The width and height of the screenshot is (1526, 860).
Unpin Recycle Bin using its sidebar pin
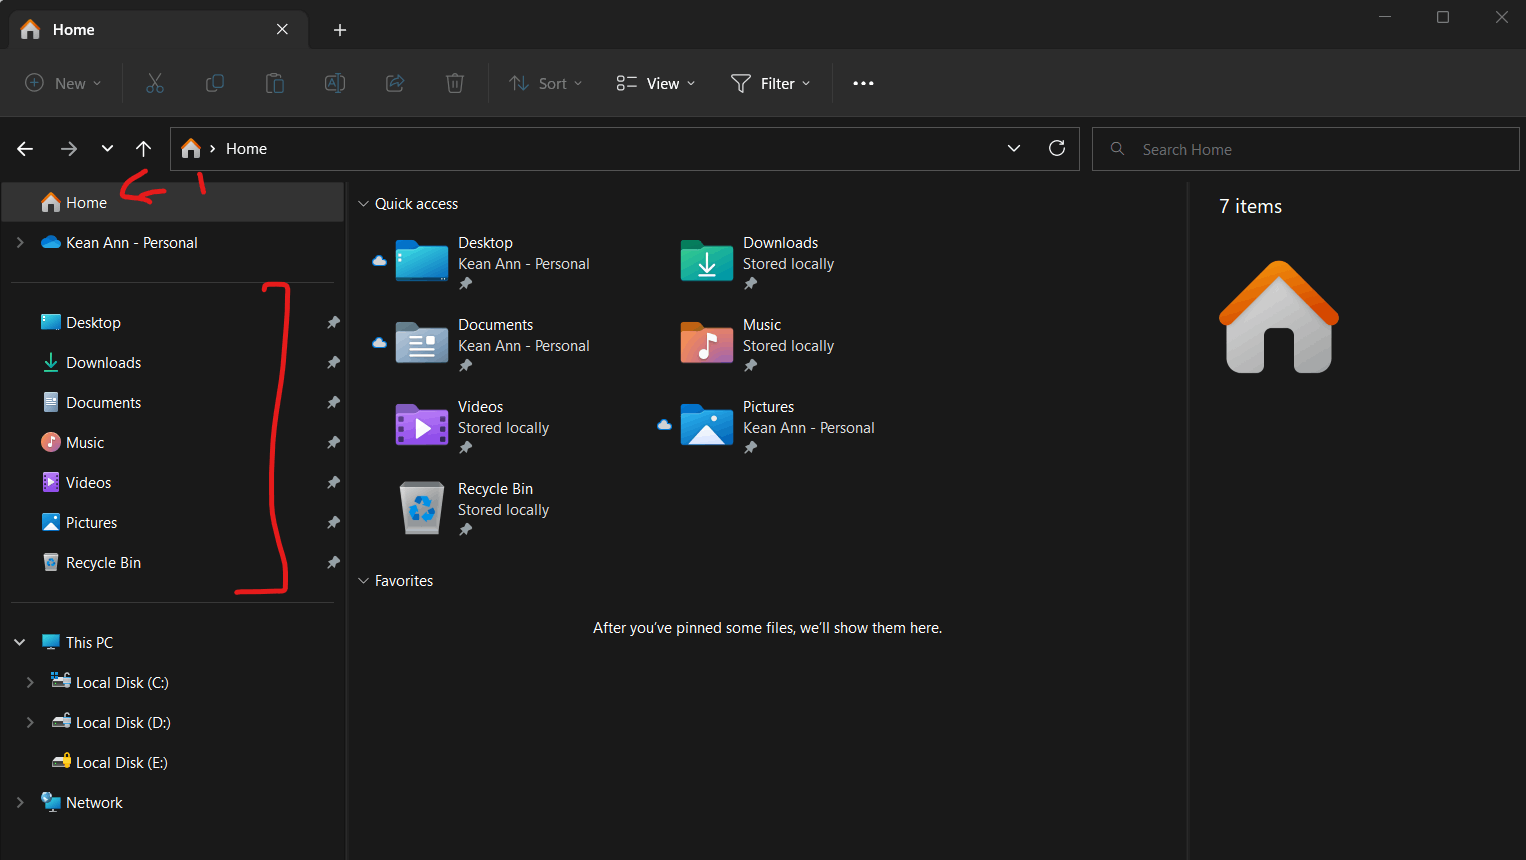click(333, 563)
